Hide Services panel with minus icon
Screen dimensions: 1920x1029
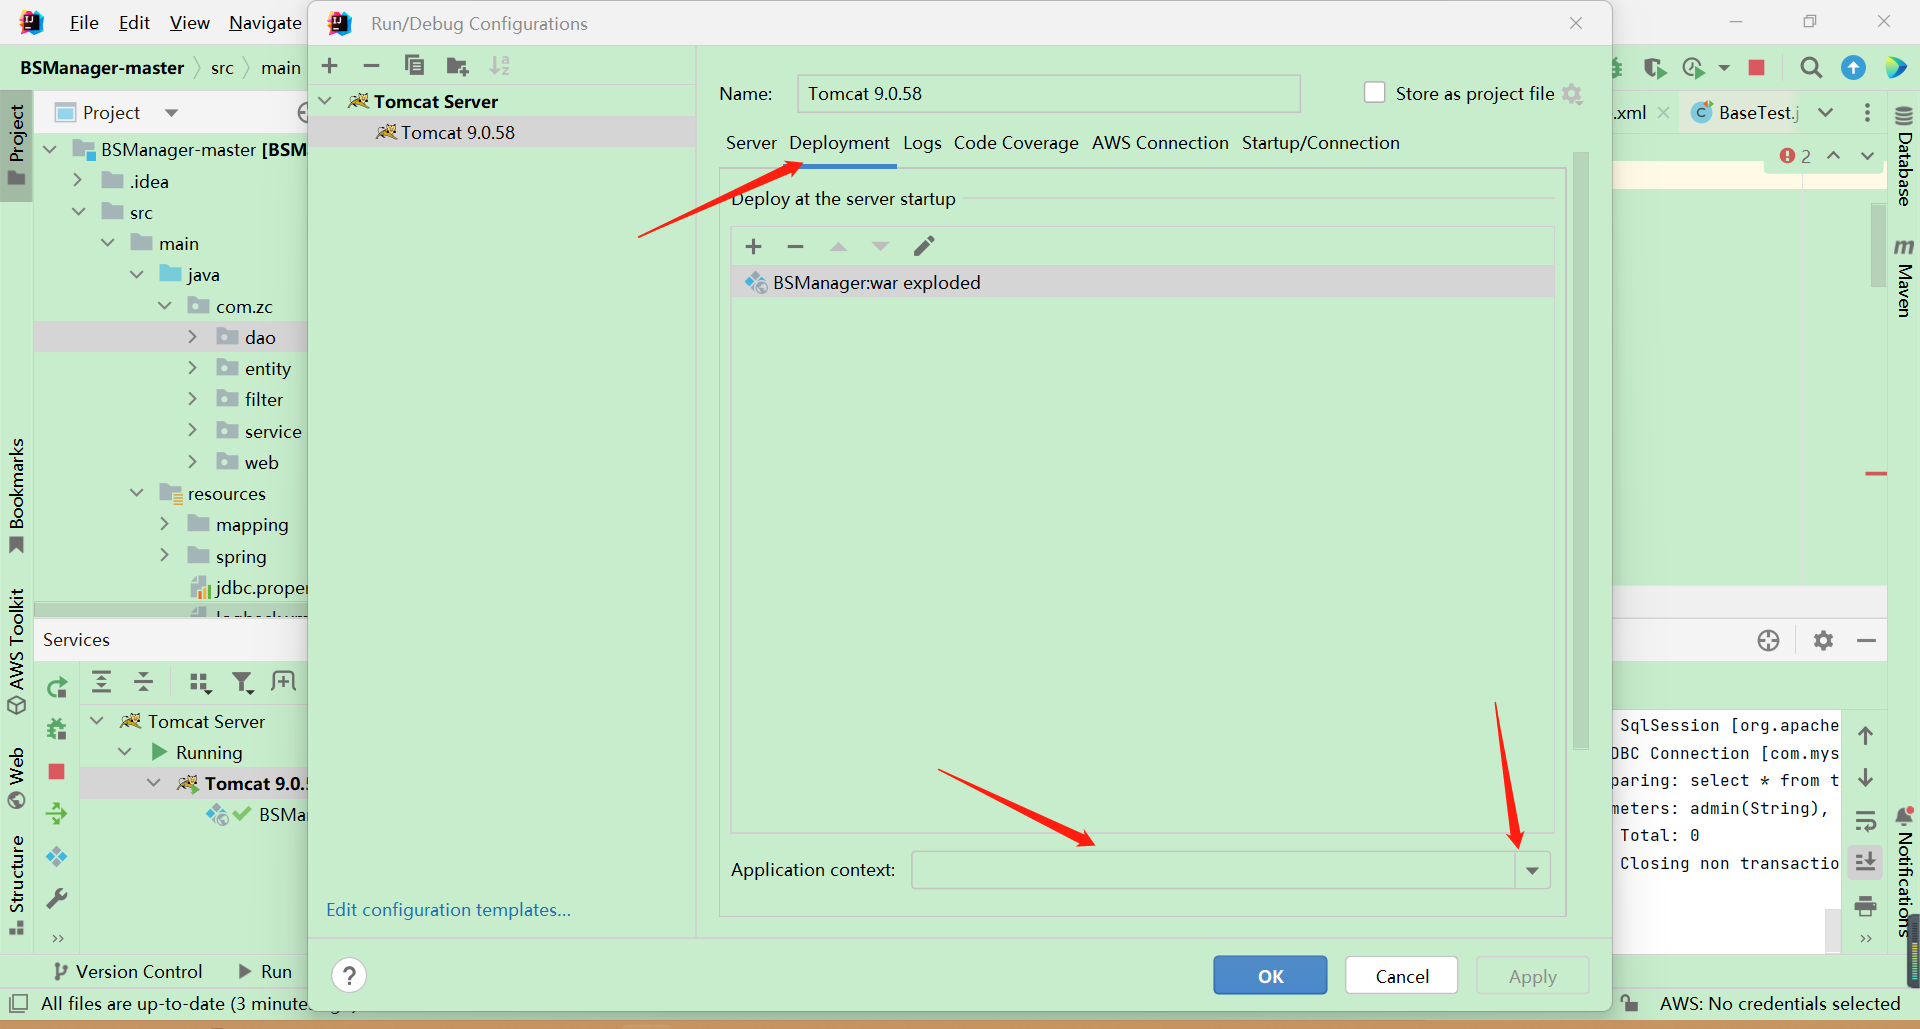pyautogui.click(x=1866, y=640)
